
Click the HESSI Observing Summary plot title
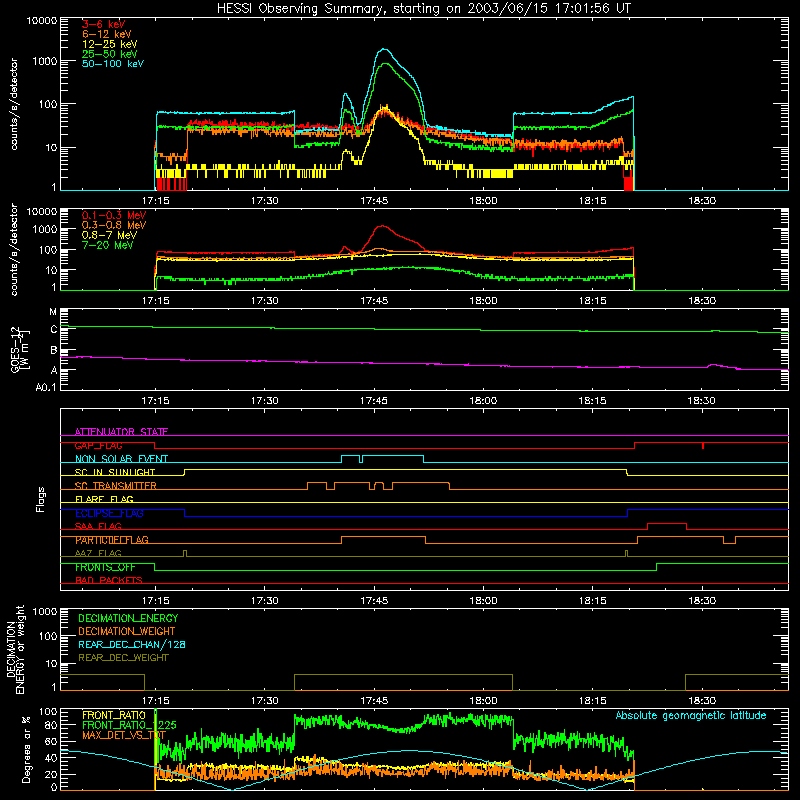[x=423, y=8]
